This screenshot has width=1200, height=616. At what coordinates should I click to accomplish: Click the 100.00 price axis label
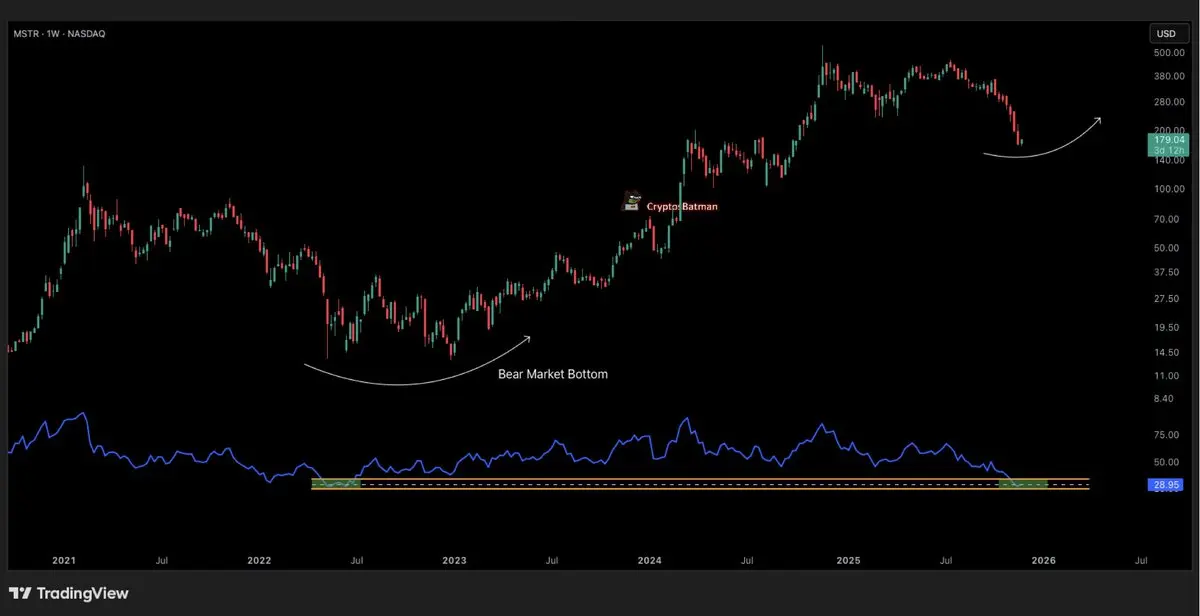click(1169, 189)
